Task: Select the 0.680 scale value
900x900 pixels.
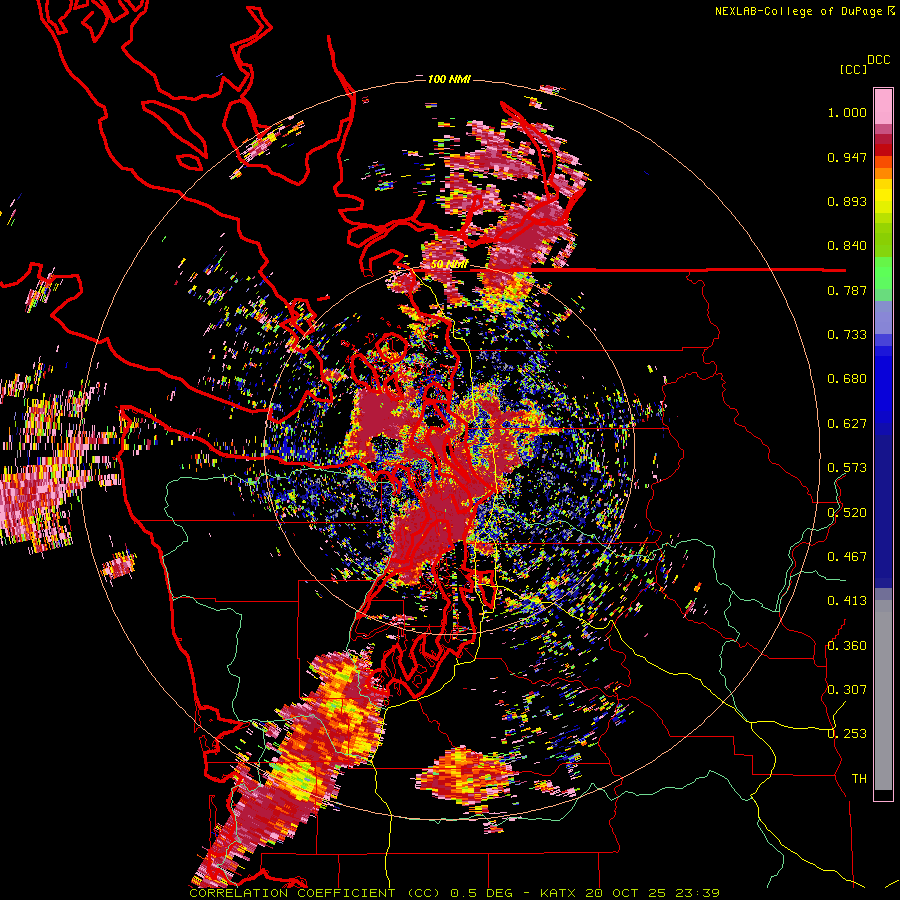Action: coord(847,379)
